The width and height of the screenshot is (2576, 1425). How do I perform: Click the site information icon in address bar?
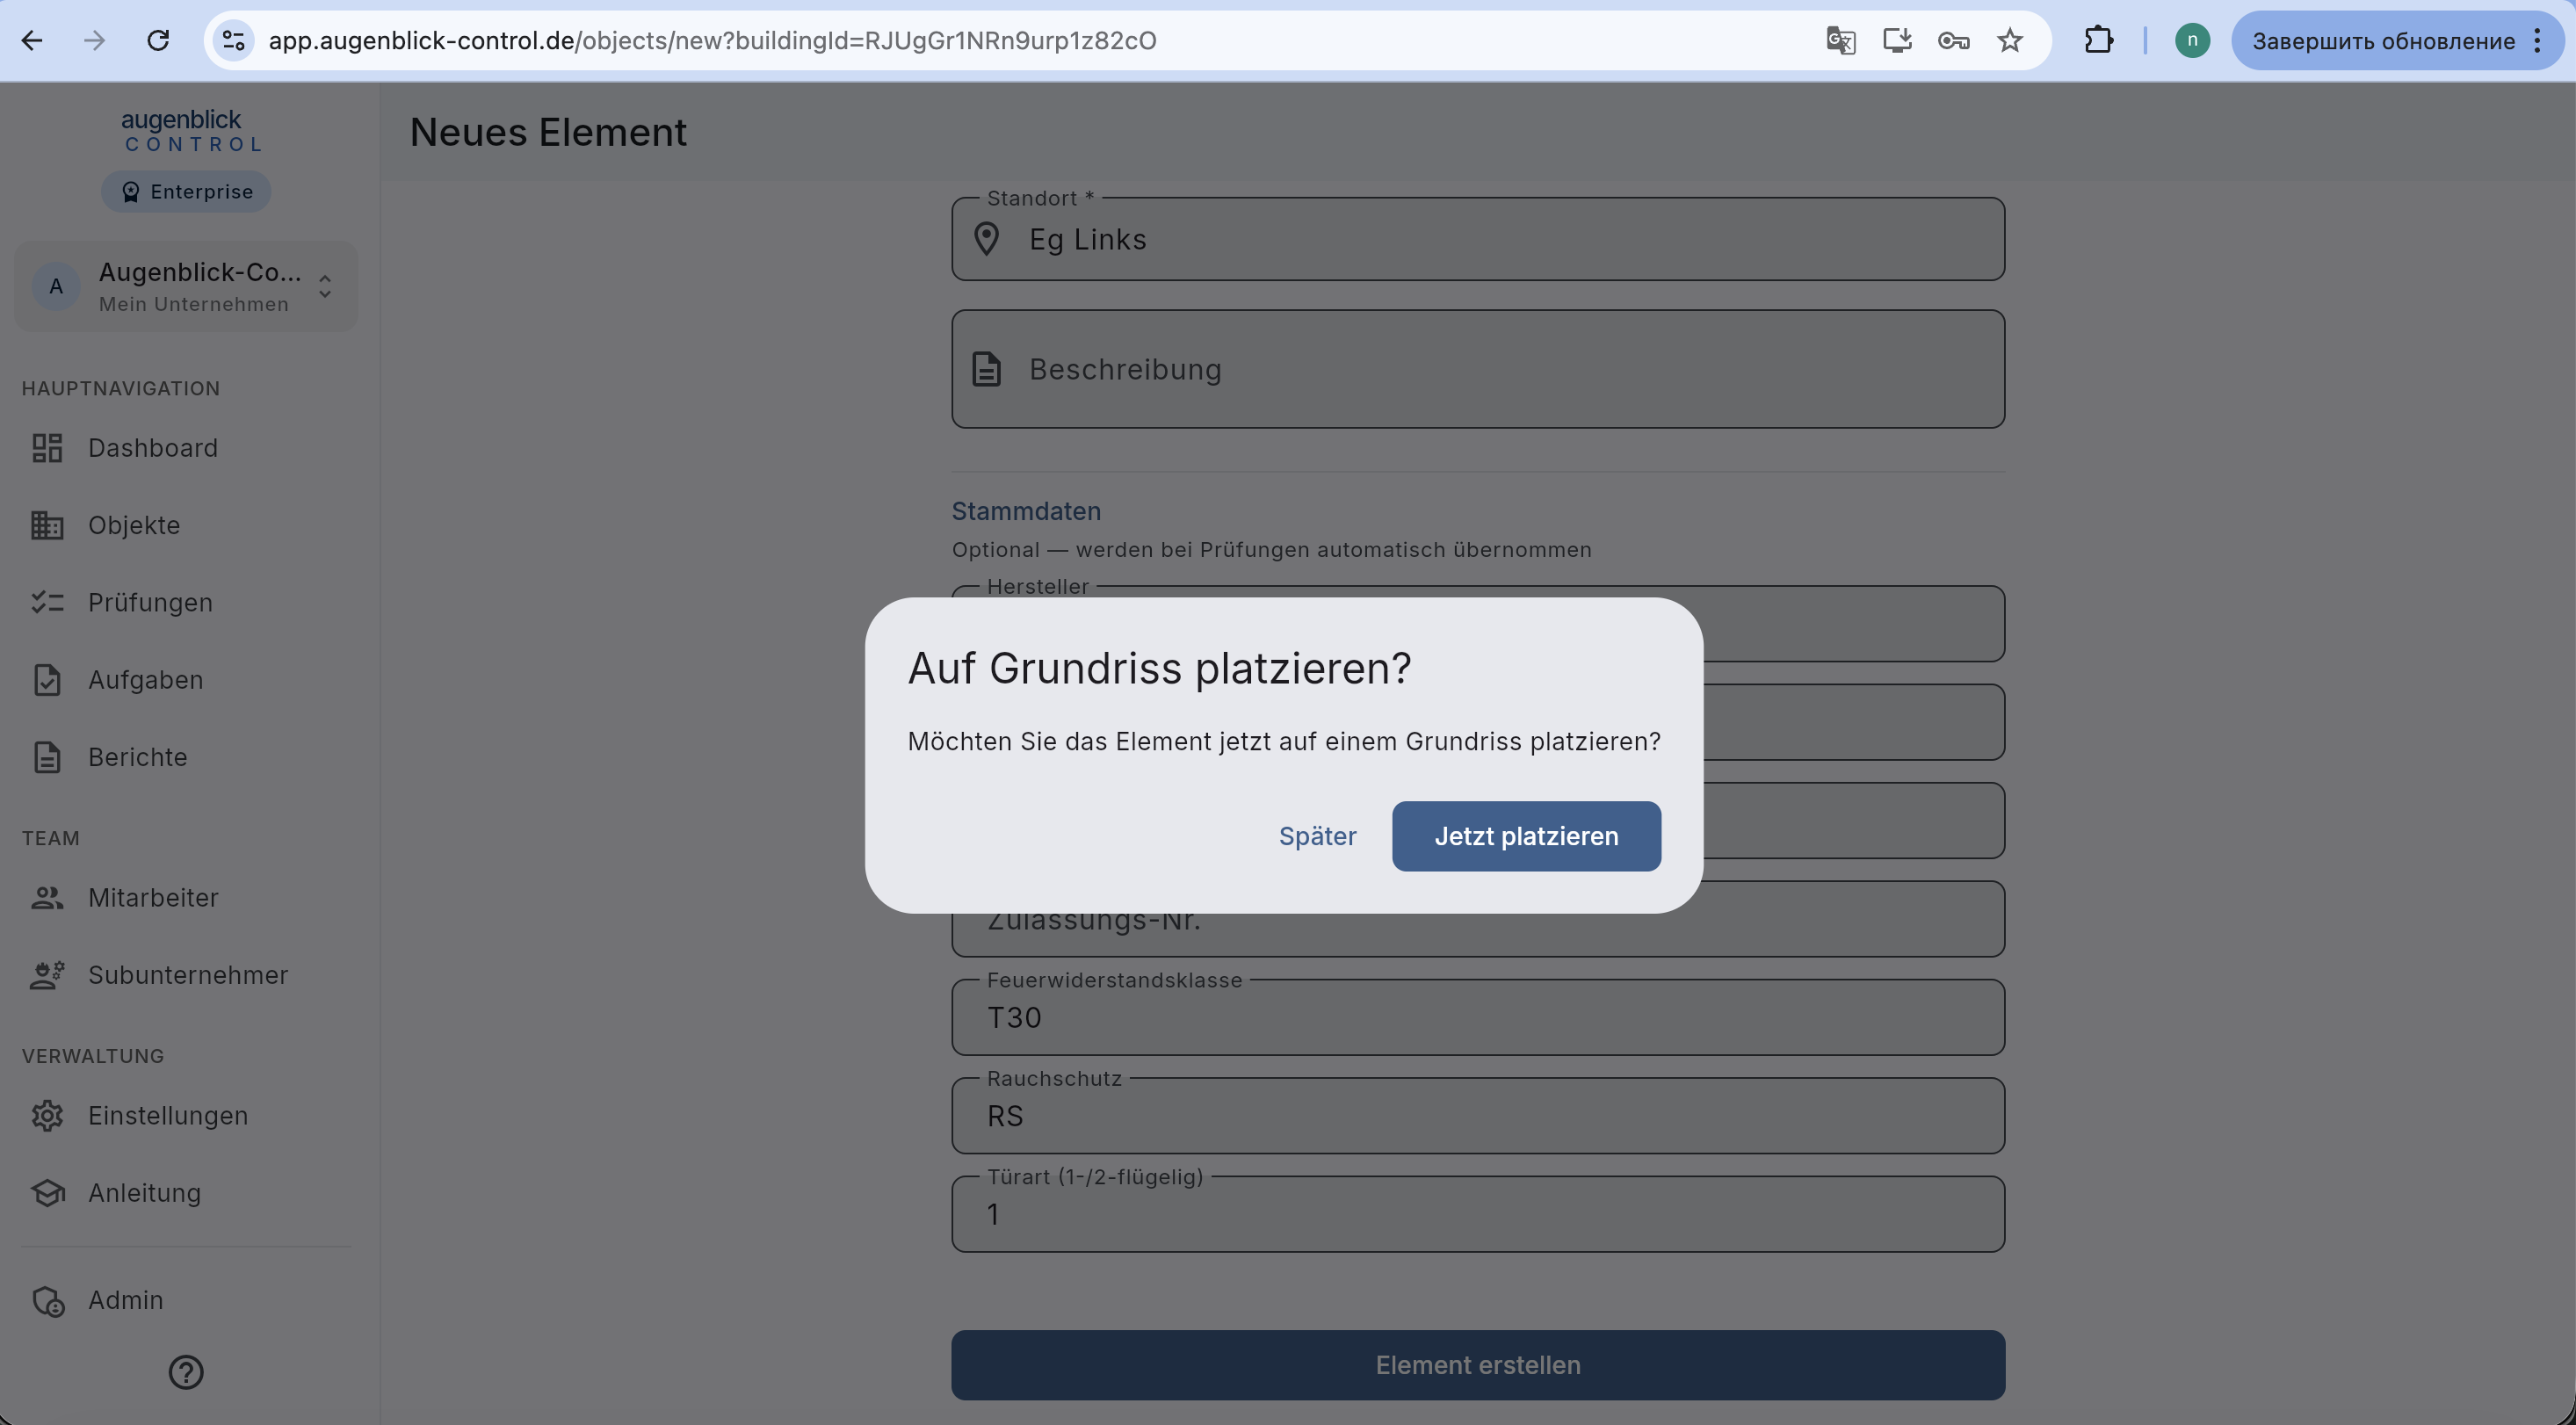(233, 40)
